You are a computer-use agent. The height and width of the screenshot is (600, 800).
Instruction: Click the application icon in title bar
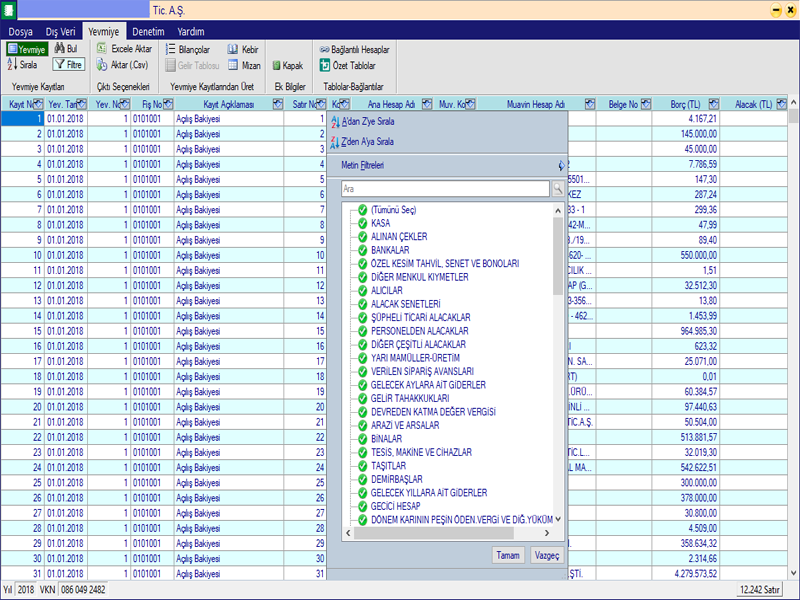[x=9, y=10]
